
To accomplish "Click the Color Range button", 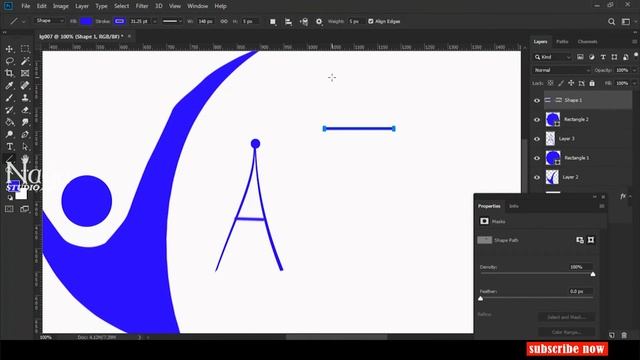I will tap(566, 332).
